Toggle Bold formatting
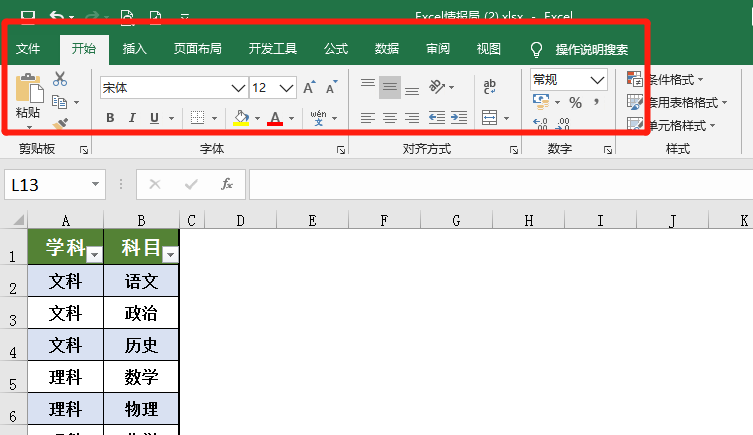 (110, 118)
